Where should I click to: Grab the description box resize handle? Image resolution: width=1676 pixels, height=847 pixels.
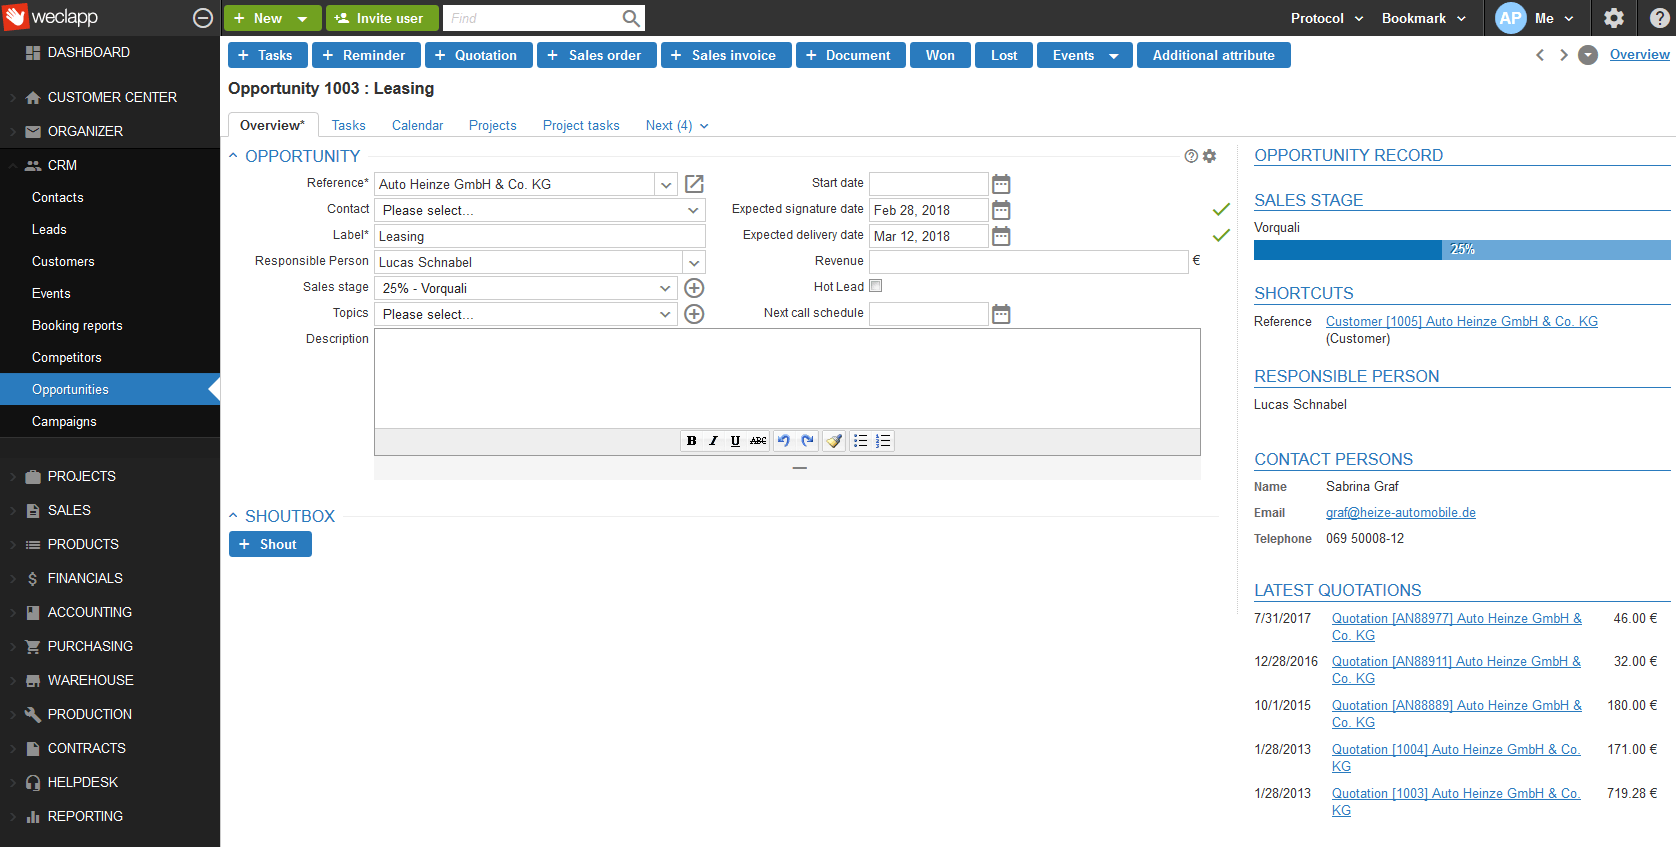pyautogui.click(x=799, y=468)
